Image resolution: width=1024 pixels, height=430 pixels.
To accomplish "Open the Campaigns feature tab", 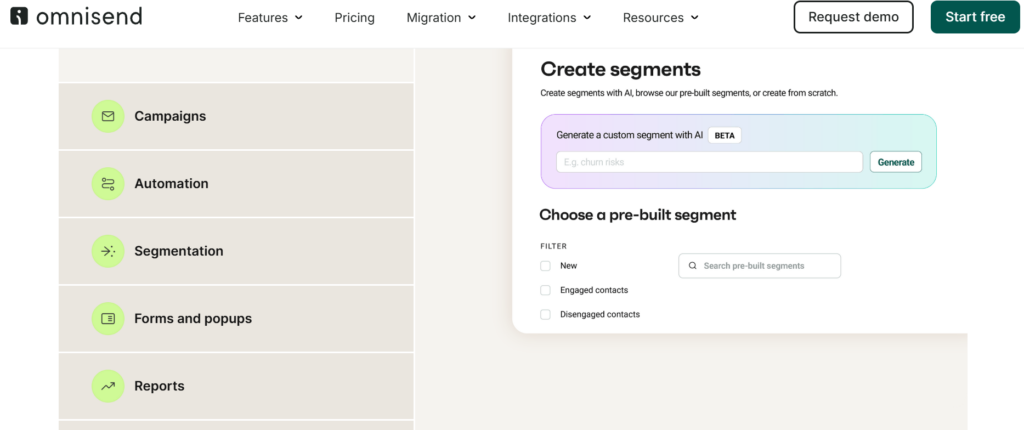I will (236, 116).
